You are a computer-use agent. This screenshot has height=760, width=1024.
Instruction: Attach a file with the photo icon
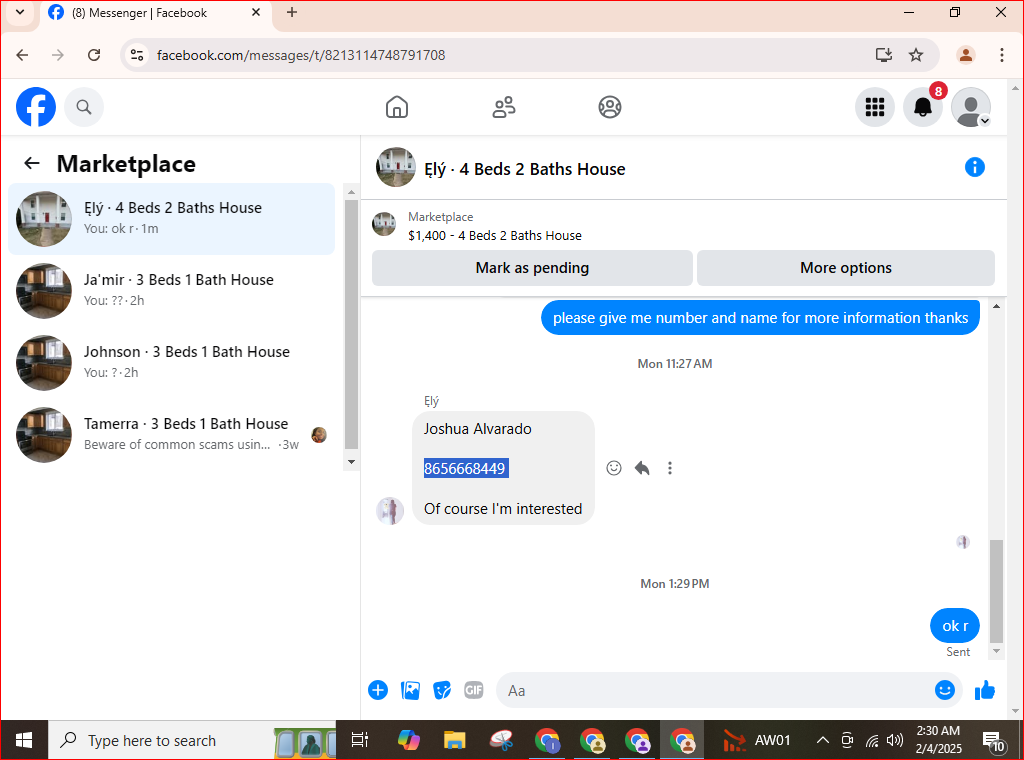(x=410, y=690)
